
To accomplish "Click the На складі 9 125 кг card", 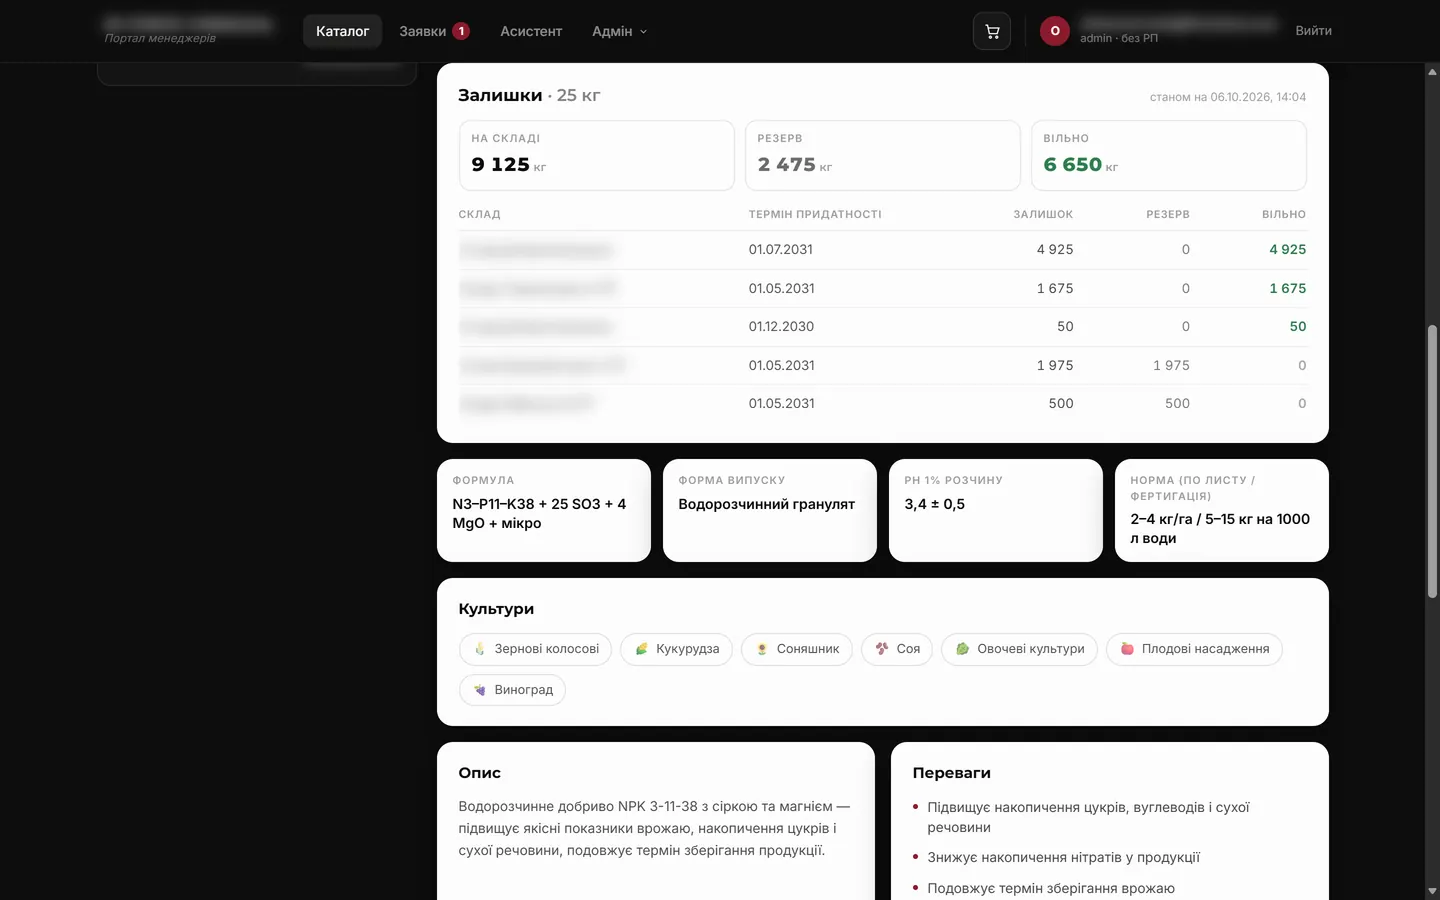I will pos(597,155).
